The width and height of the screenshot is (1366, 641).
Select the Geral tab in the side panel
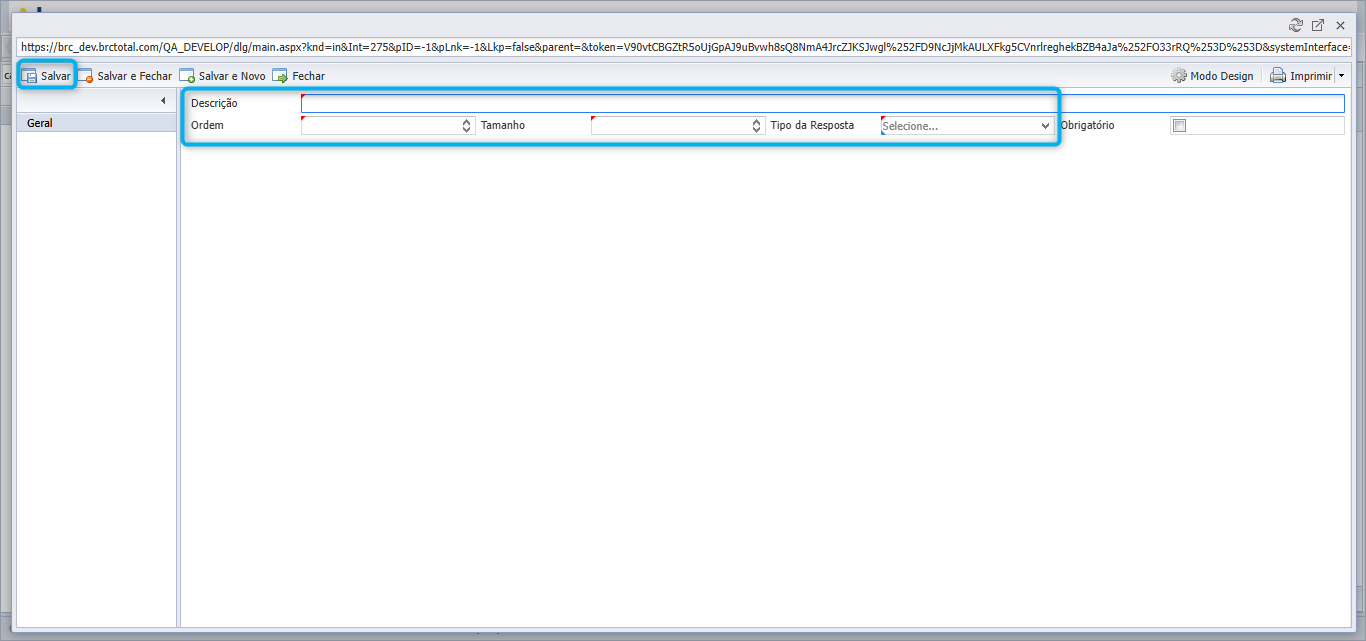[x=97, y=123]
